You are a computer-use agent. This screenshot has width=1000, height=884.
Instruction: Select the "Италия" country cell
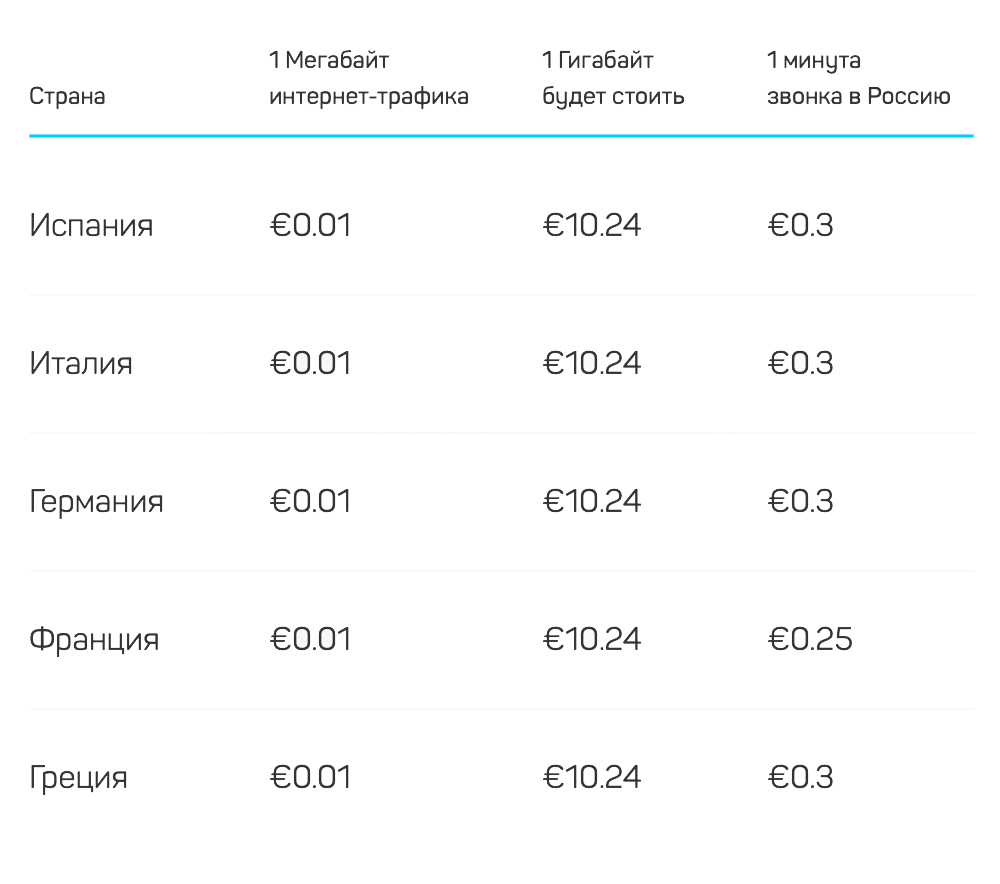(x=81, y=363)
